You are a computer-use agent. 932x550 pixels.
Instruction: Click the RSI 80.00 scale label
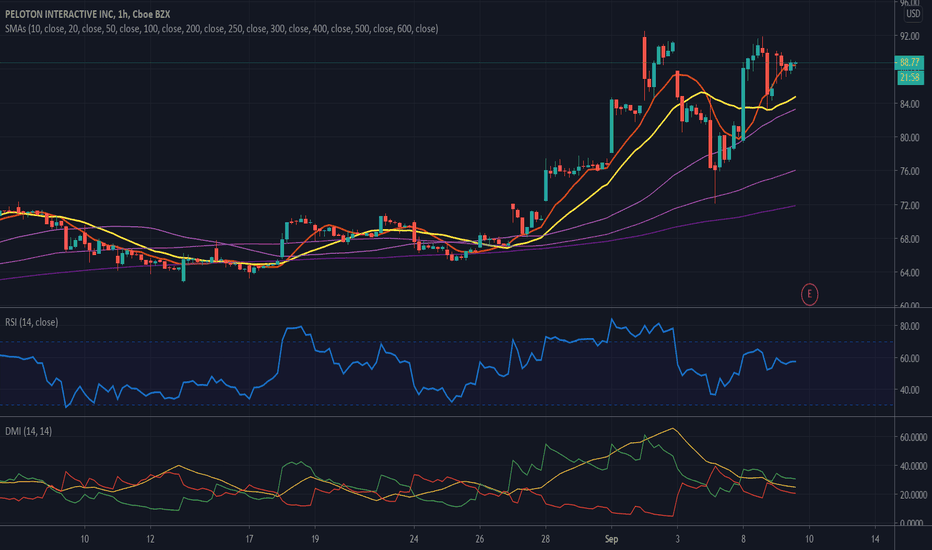[909, 326]
